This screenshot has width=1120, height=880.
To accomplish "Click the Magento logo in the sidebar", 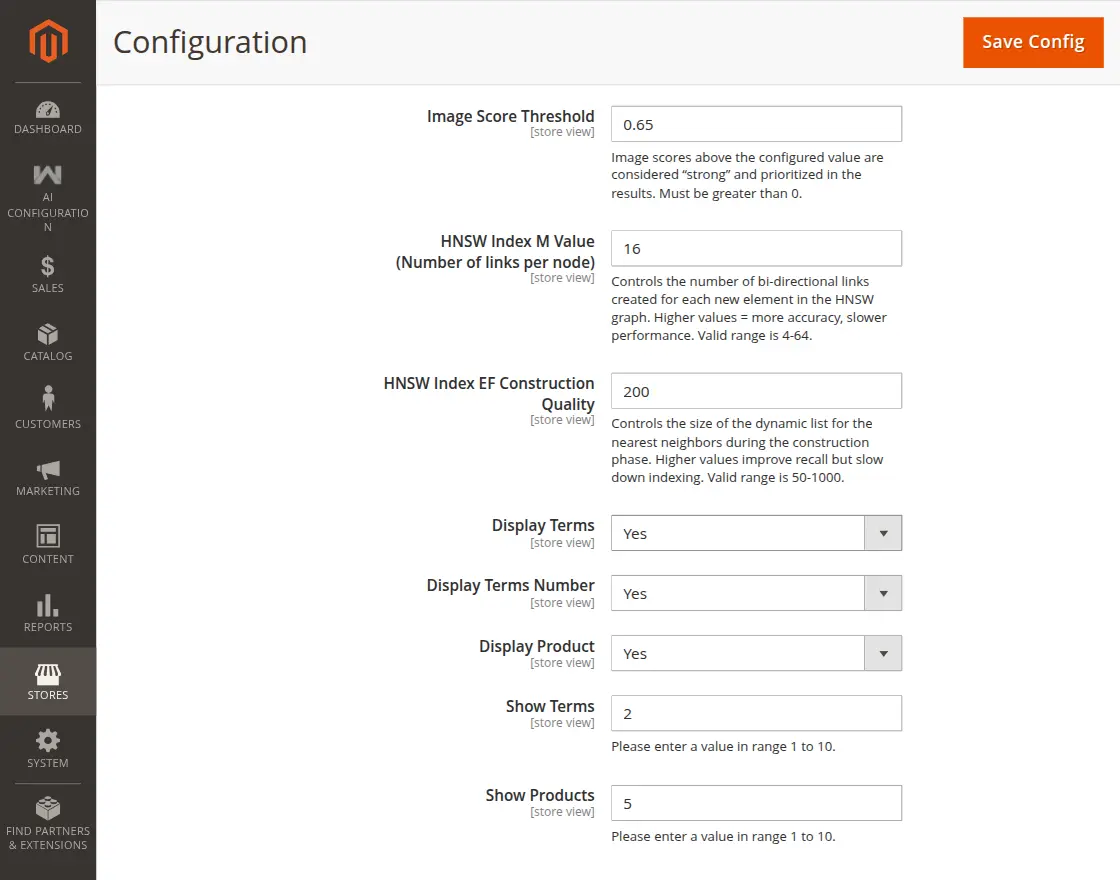I will coord(47,40).
